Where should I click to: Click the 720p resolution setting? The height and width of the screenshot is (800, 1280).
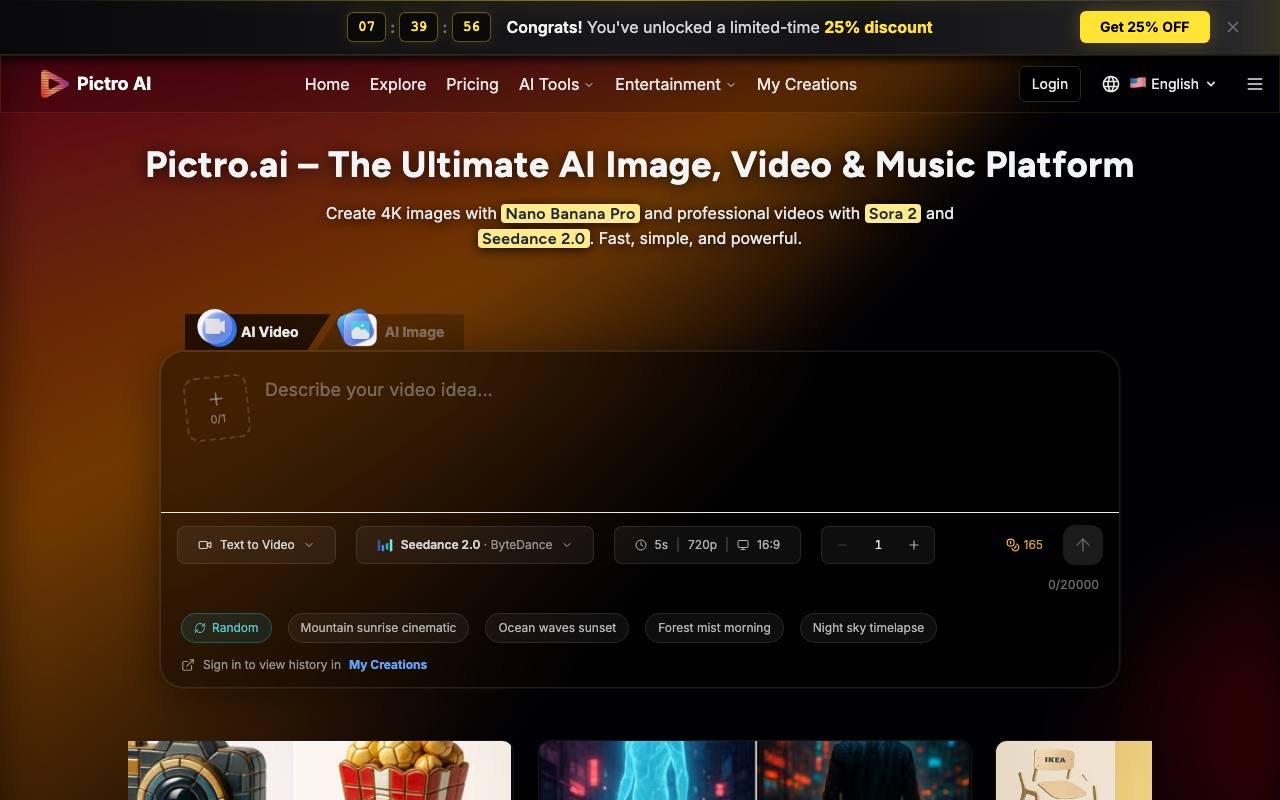coord(702,545)
